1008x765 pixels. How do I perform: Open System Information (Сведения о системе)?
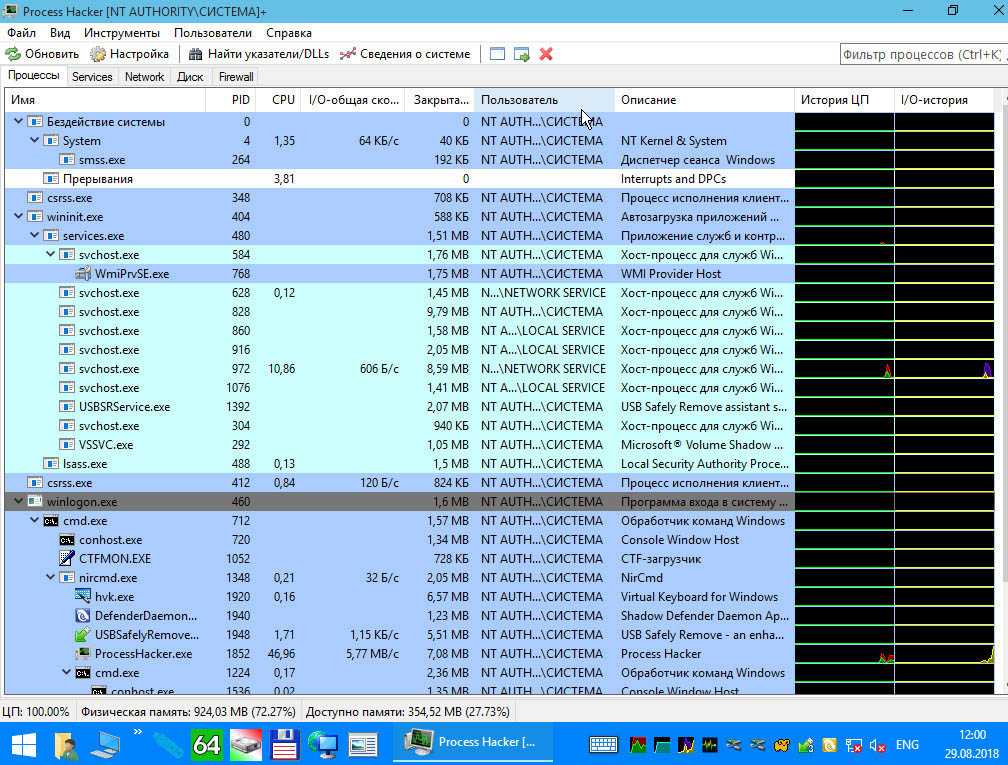[405, 54]
